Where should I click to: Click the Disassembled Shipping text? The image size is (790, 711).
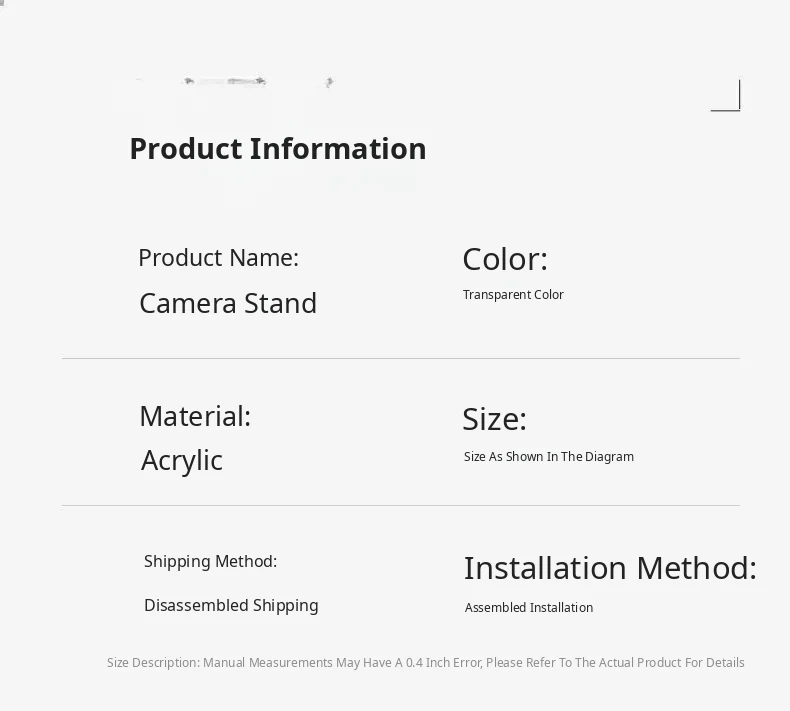pyautogui.click(x=231, y=606)
